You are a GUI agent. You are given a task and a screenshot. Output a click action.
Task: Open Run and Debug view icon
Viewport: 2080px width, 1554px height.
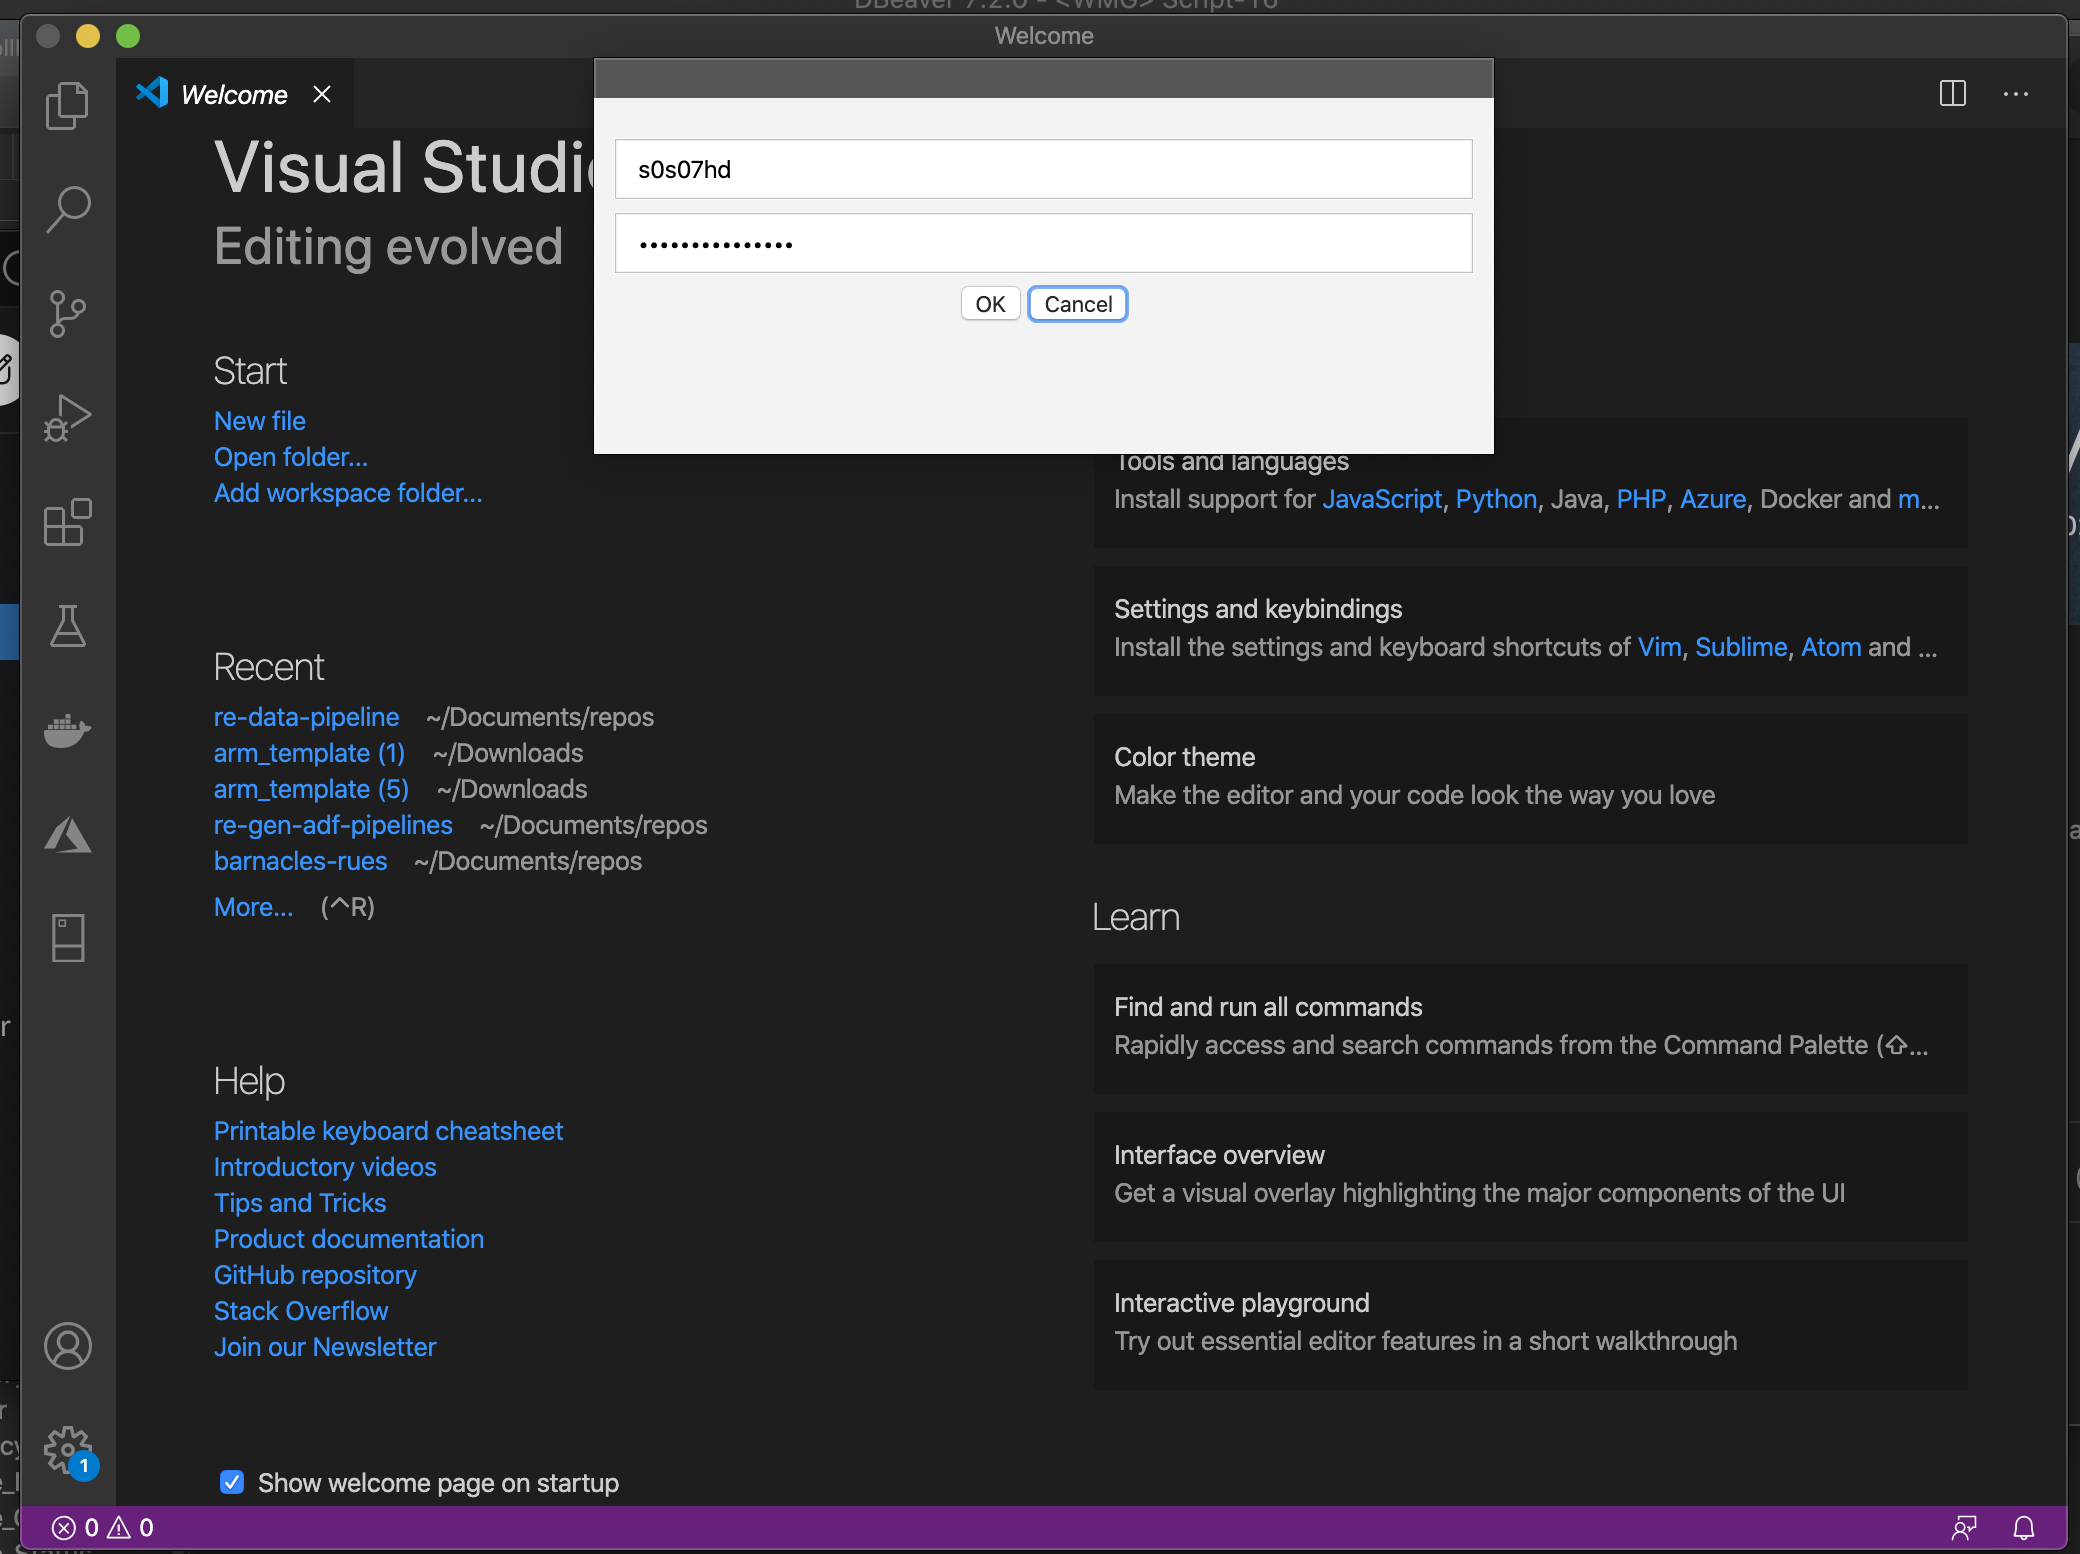[x=67, y=418]
